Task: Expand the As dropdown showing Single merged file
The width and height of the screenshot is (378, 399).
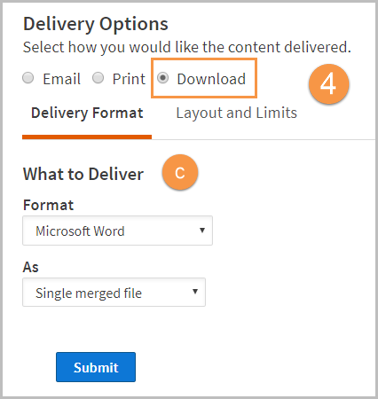Action: pyautogui.click(x=114, y=292)
